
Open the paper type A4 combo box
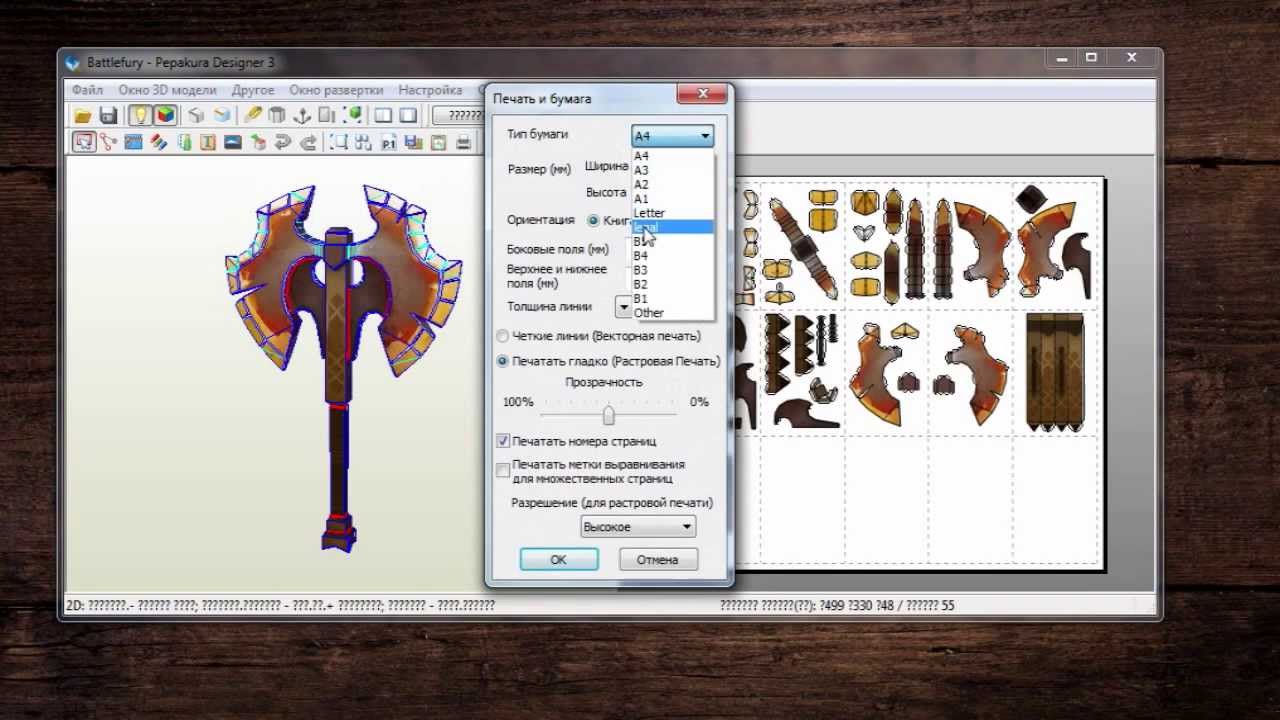tap(672, 136)
